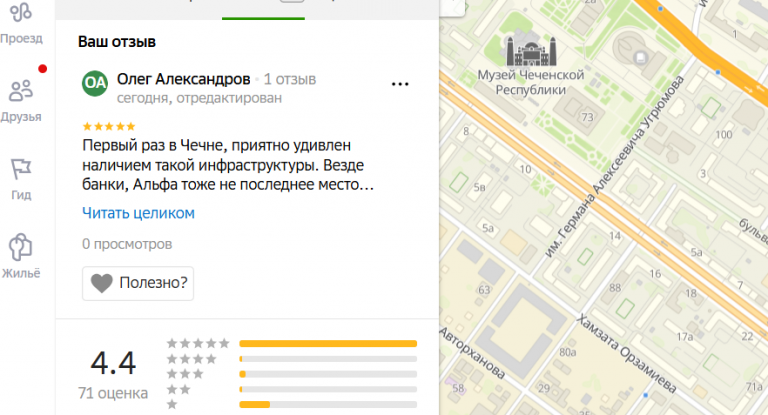Click the 1 отзыв count text
768x415 pixels.
point(290,79)
